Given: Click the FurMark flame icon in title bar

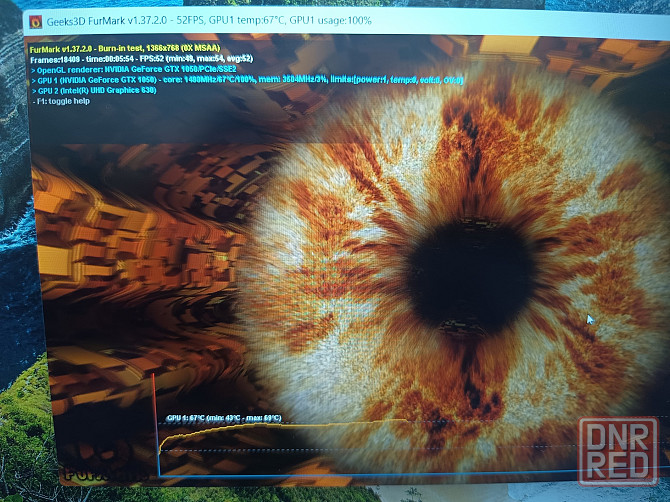Looking at the screenshot, I should click(x=35, y=21).
